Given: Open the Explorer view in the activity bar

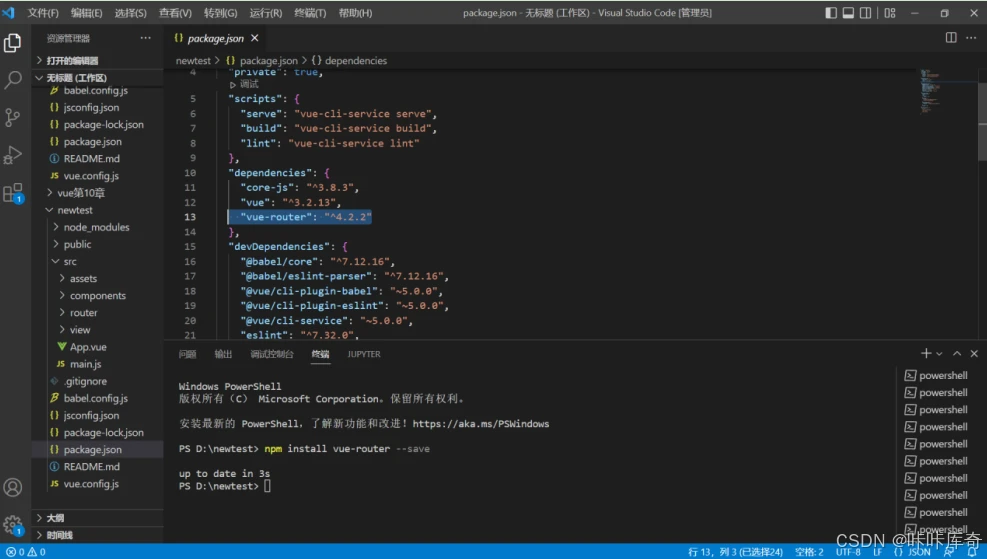Looking at the screenshot, I should pos(13,43).
